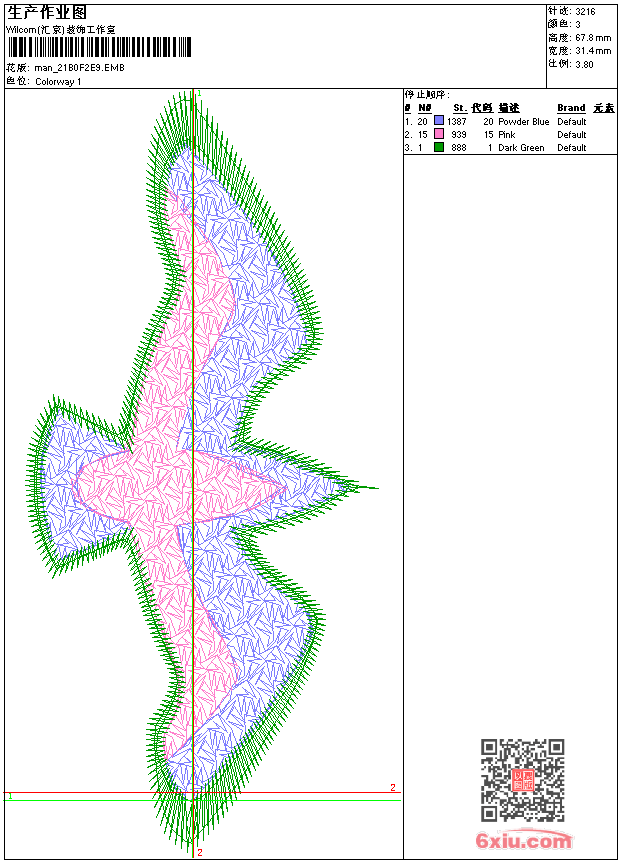Click the Brand column header
This screenshot has width=620, height=860.
(x=571, y=108)
